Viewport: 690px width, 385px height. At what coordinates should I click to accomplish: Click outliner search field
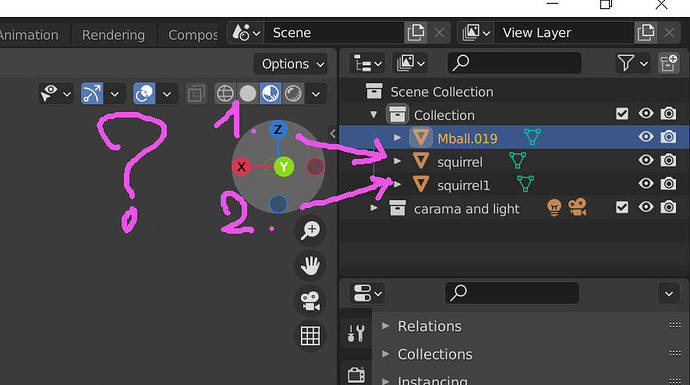point(514,63)
